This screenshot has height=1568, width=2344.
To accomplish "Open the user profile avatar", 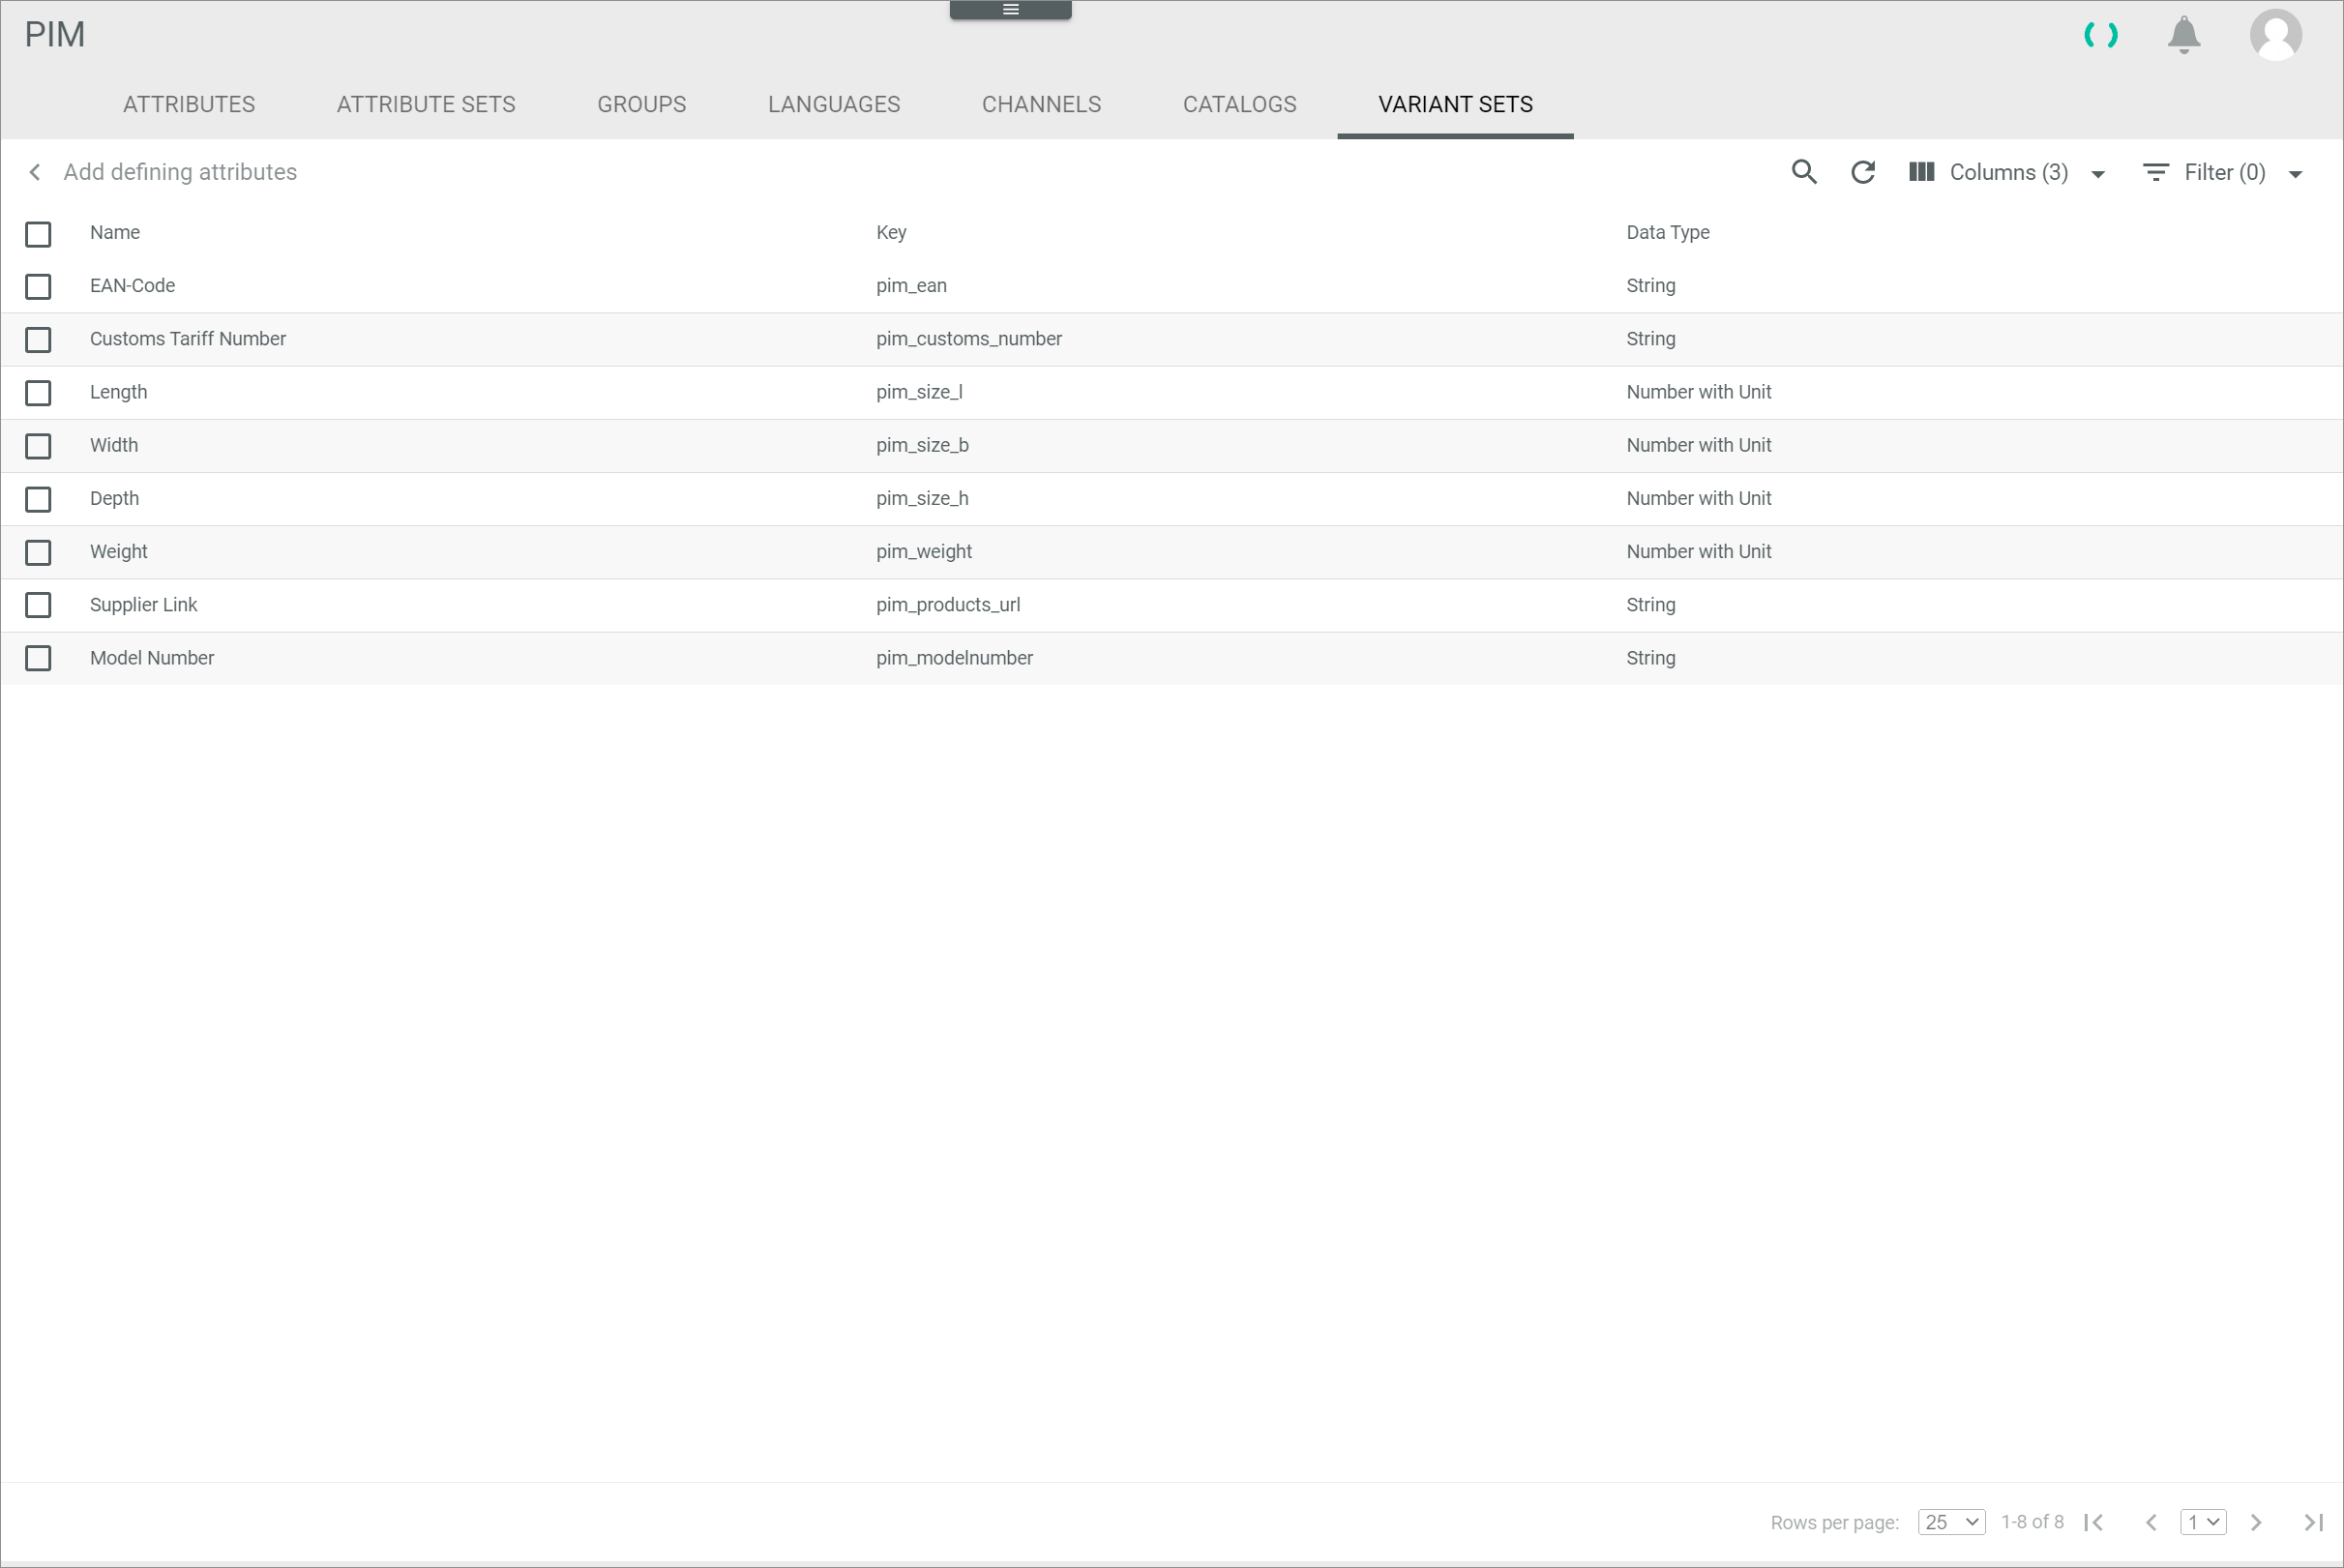I will [x=2276, y=35].
